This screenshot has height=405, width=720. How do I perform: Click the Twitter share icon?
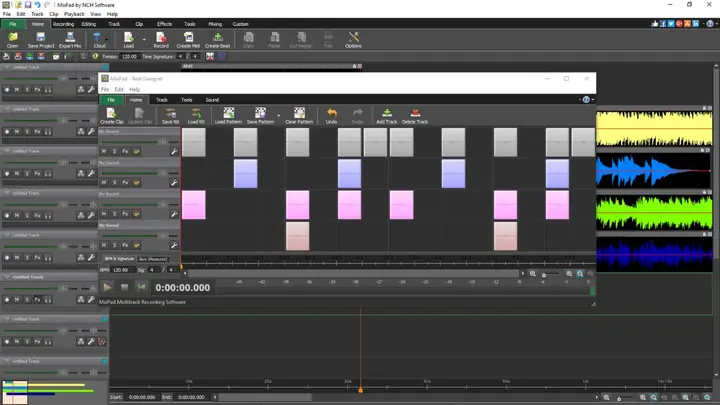click(671, 24)
